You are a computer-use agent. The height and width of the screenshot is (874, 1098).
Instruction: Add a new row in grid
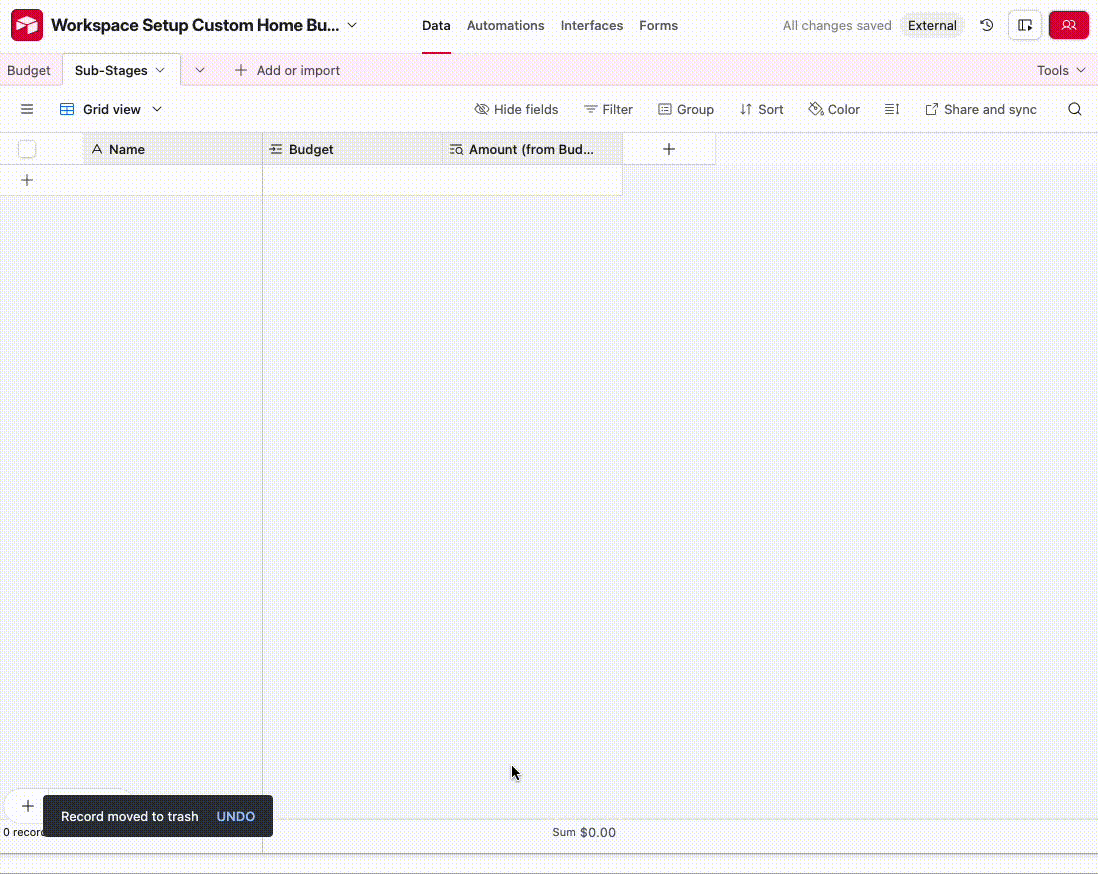click(27, 180)
